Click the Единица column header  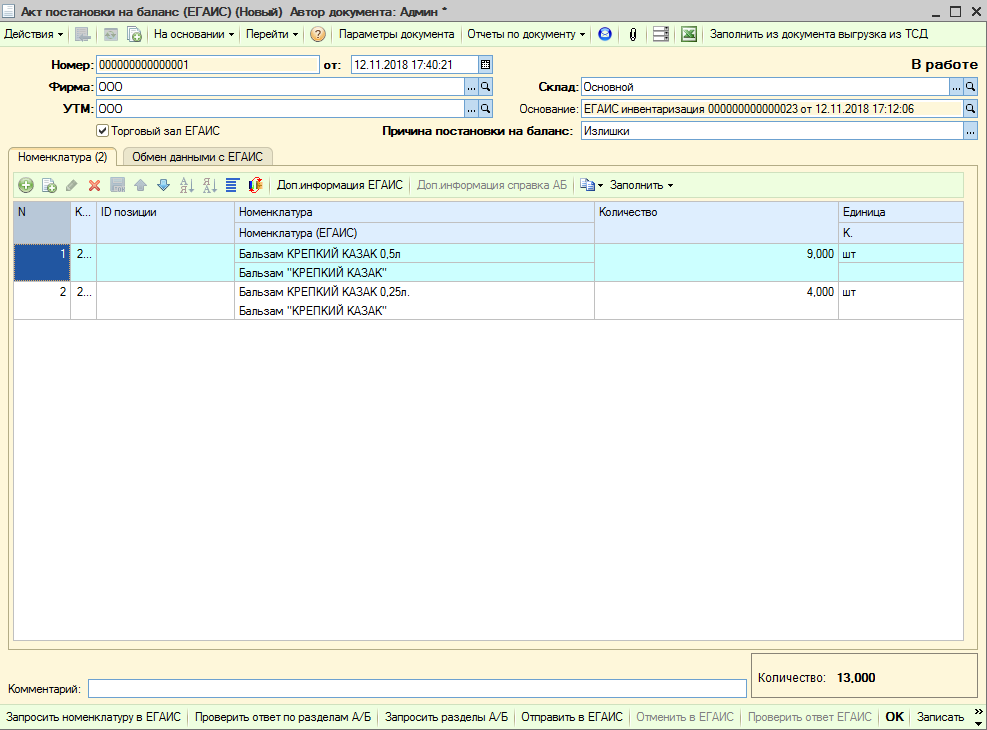(x=901, y=212)
